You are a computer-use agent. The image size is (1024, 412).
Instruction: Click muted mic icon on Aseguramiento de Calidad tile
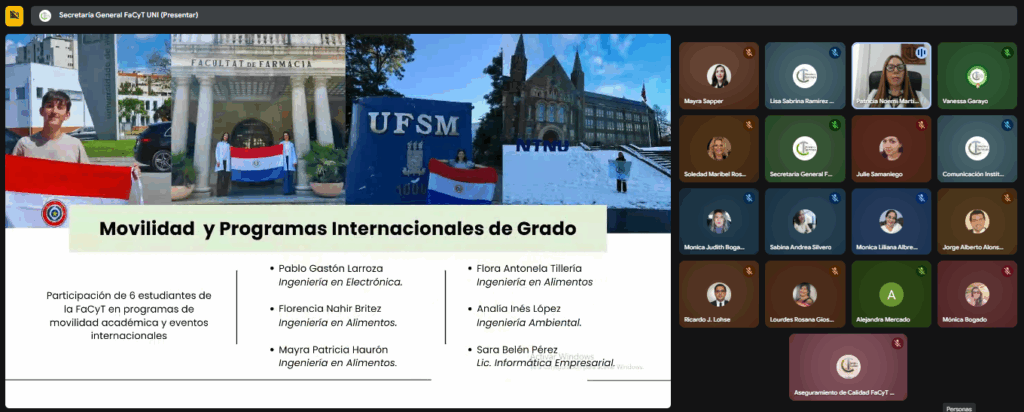897,343
